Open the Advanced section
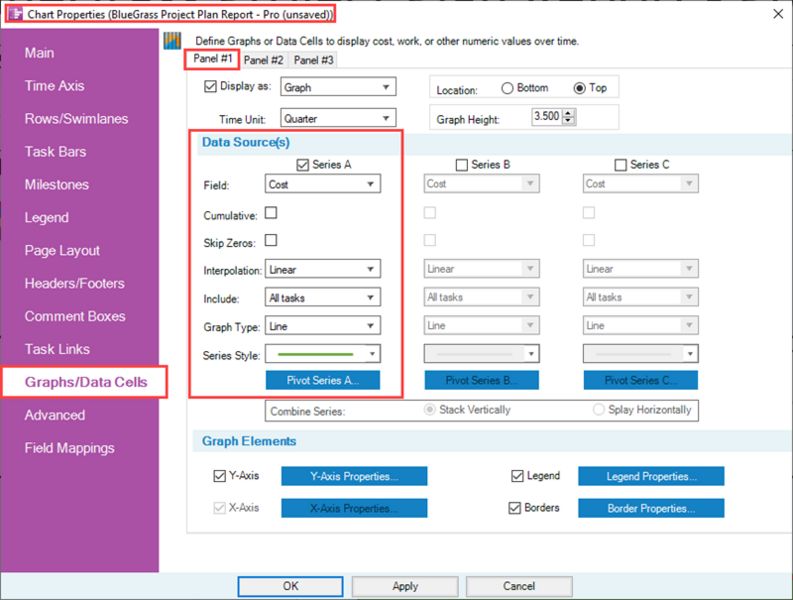This screenshot has width=793, height=600. [55, 415]
